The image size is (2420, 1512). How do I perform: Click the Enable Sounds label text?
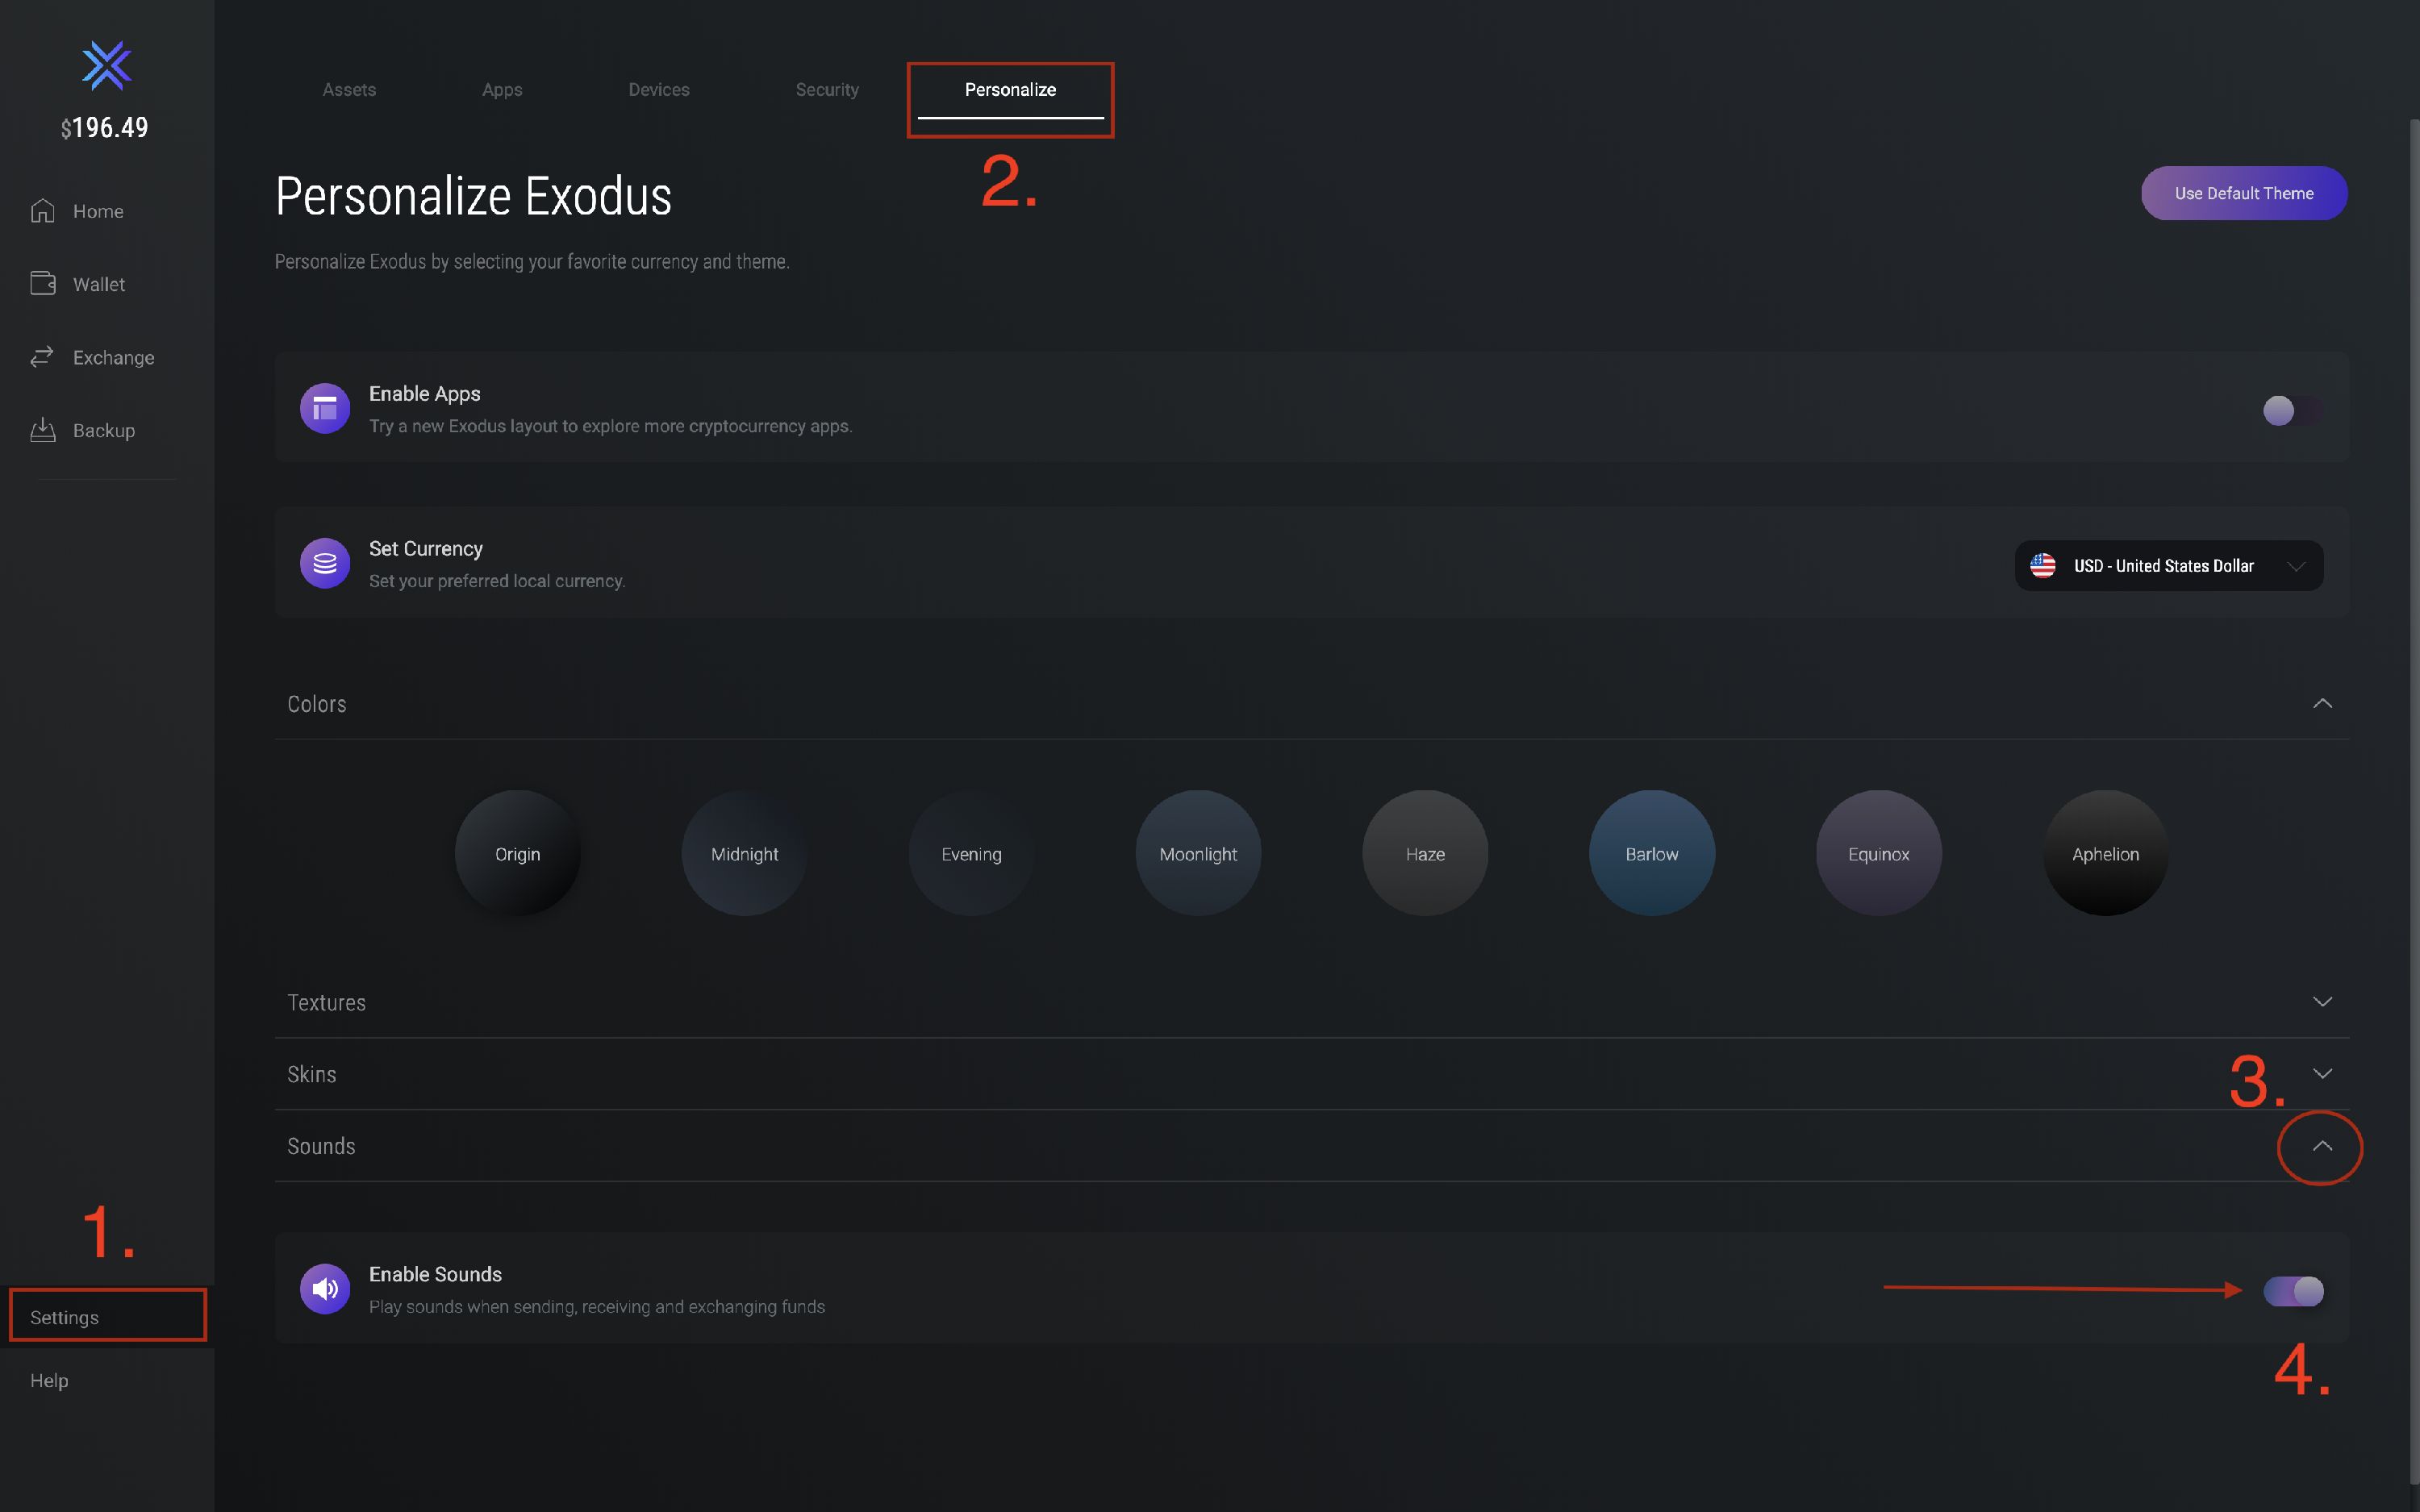(435, 1274)
